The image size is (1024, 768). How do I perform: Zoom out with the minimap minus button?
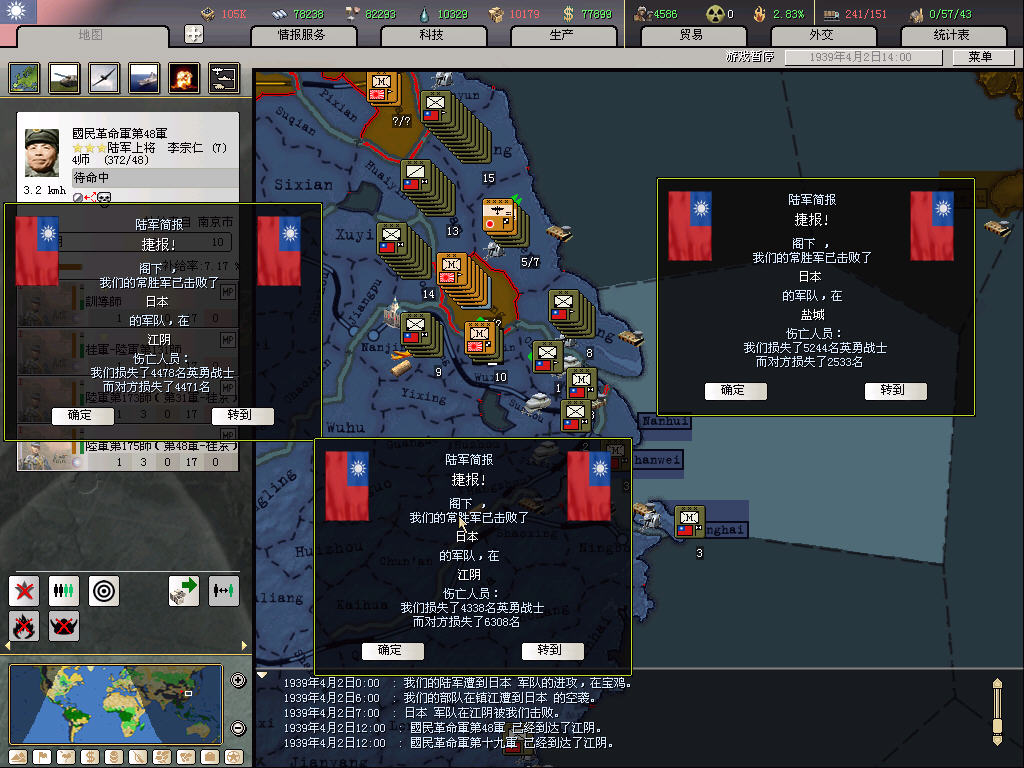point(238,728)
